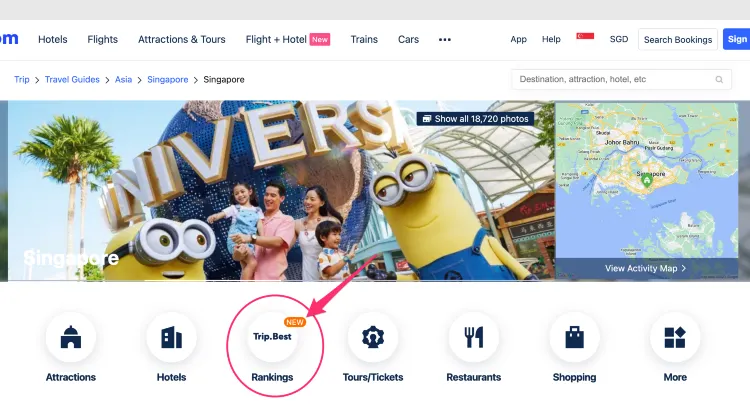Open the SGD currency selector

[x=619, y=39]
